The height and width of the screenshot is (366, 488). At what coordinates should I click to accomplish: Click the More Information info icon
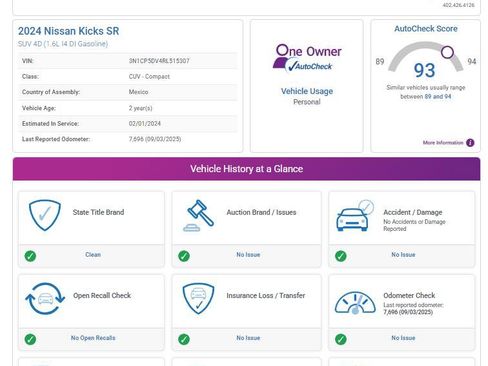[x=470, y=143]
